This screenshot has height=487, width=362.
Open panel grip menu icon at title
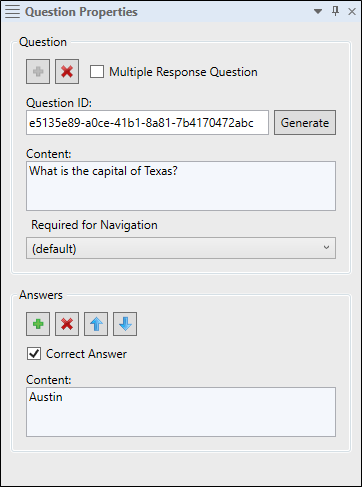coord(12,12)
